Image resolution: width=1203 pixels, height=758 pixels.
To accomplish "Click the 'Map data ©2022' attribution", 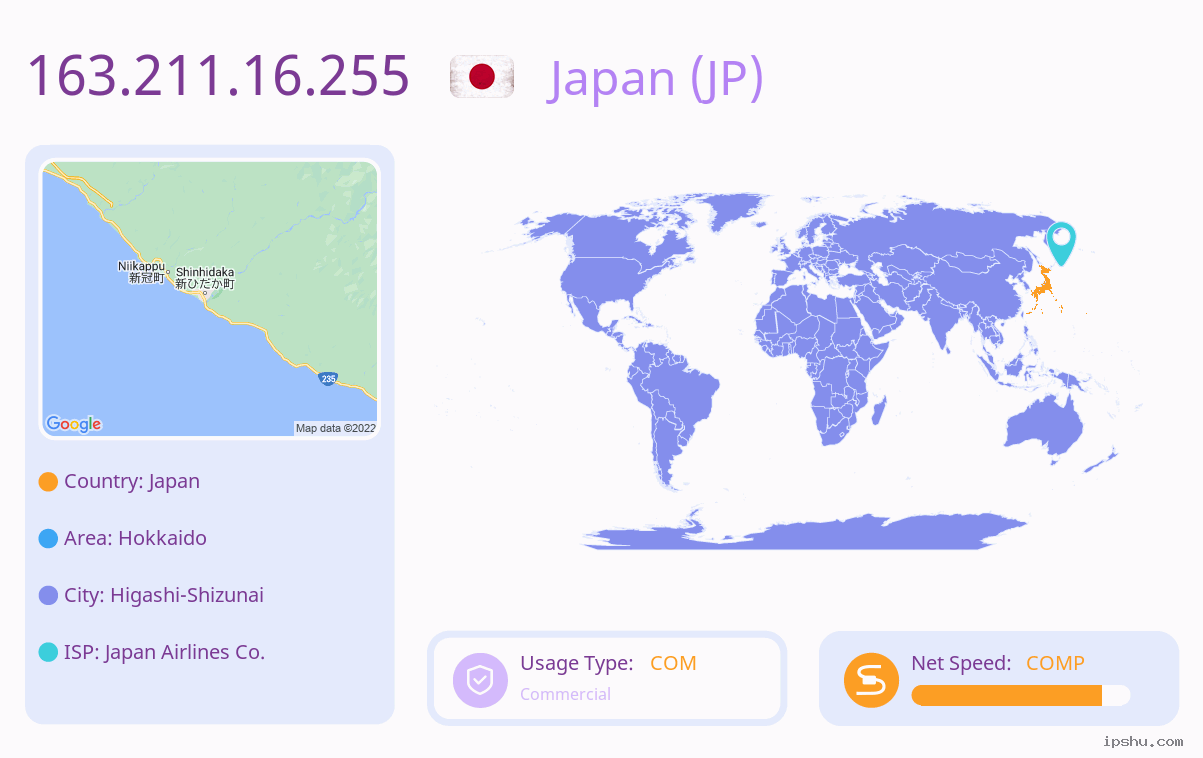I will pos(336,428).
